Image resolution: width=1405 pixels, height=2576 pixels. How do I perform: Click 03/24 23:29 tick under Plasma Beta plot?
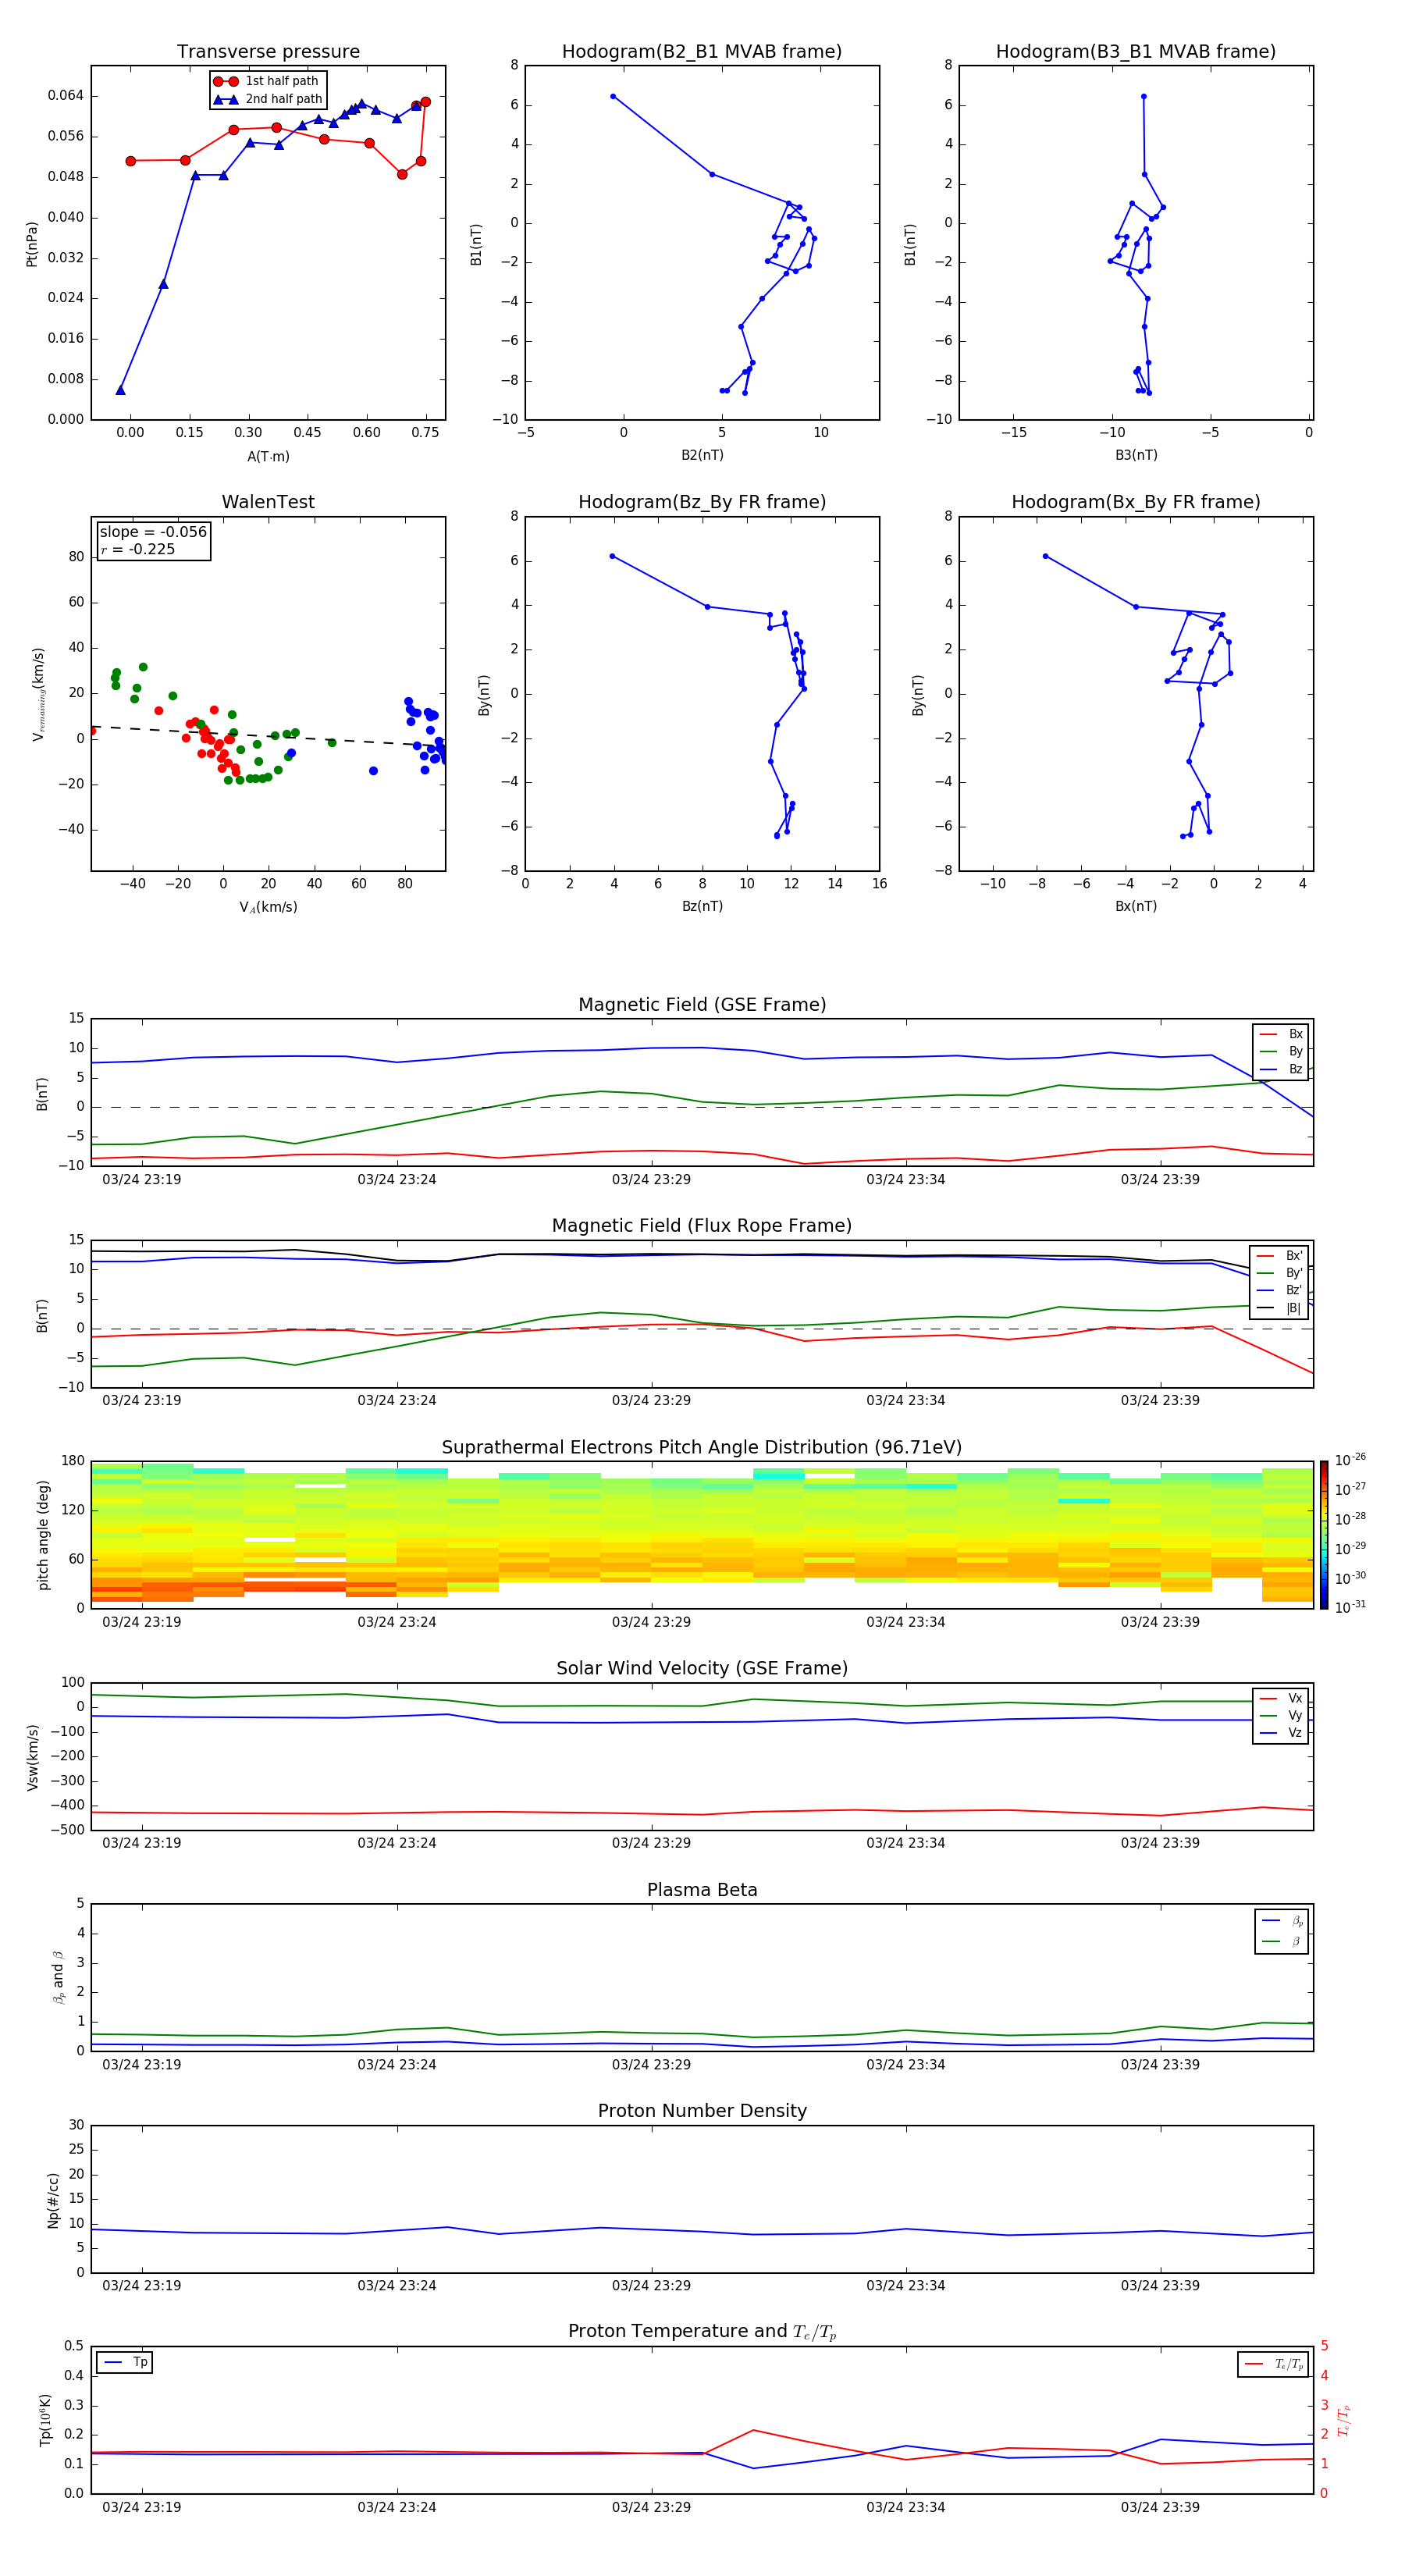tap(651, 2065)
